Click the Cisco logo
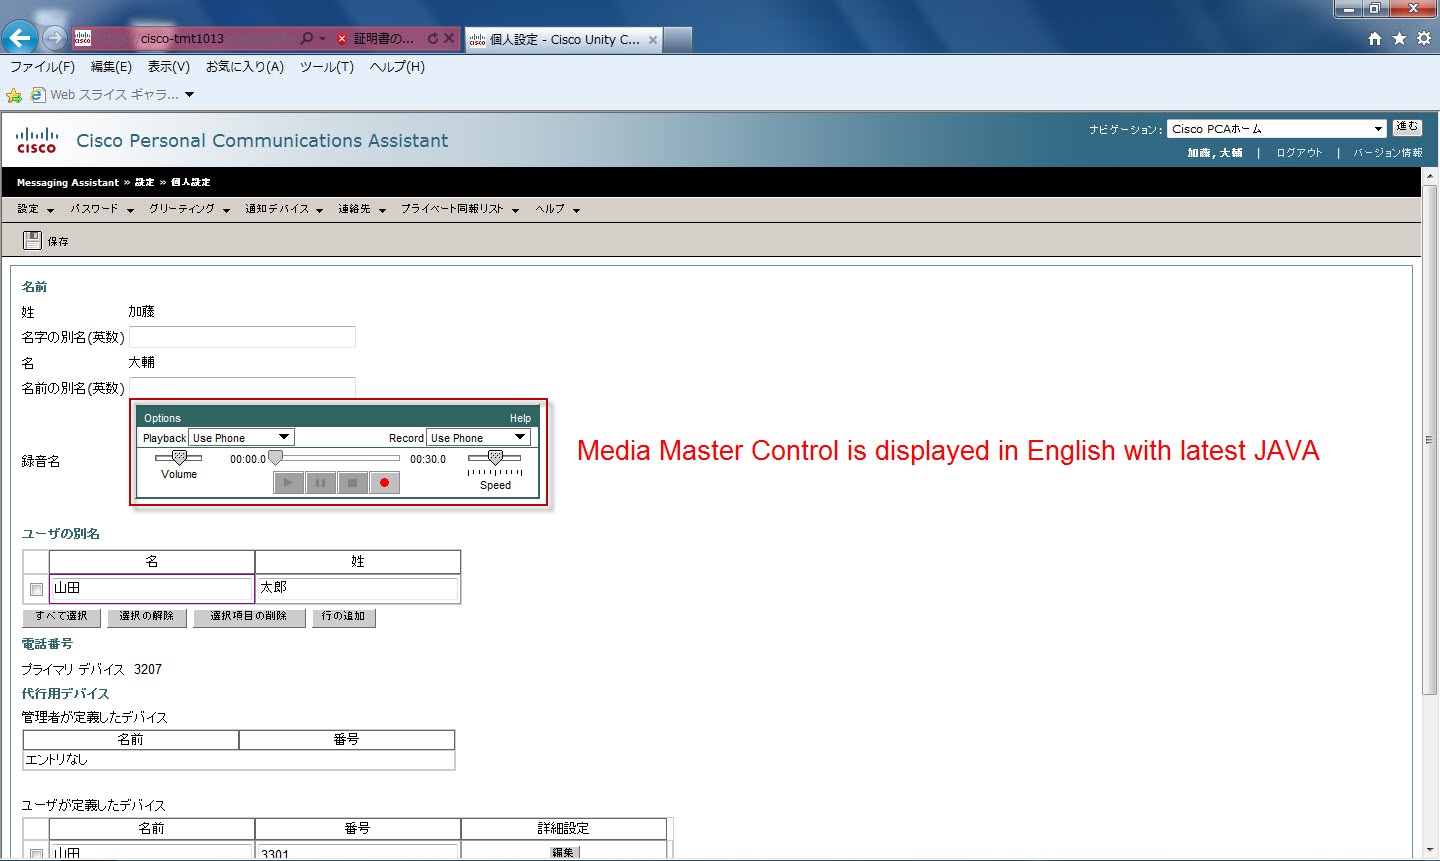Viewport: 1440px width, 861px height. tap(37, 140)
